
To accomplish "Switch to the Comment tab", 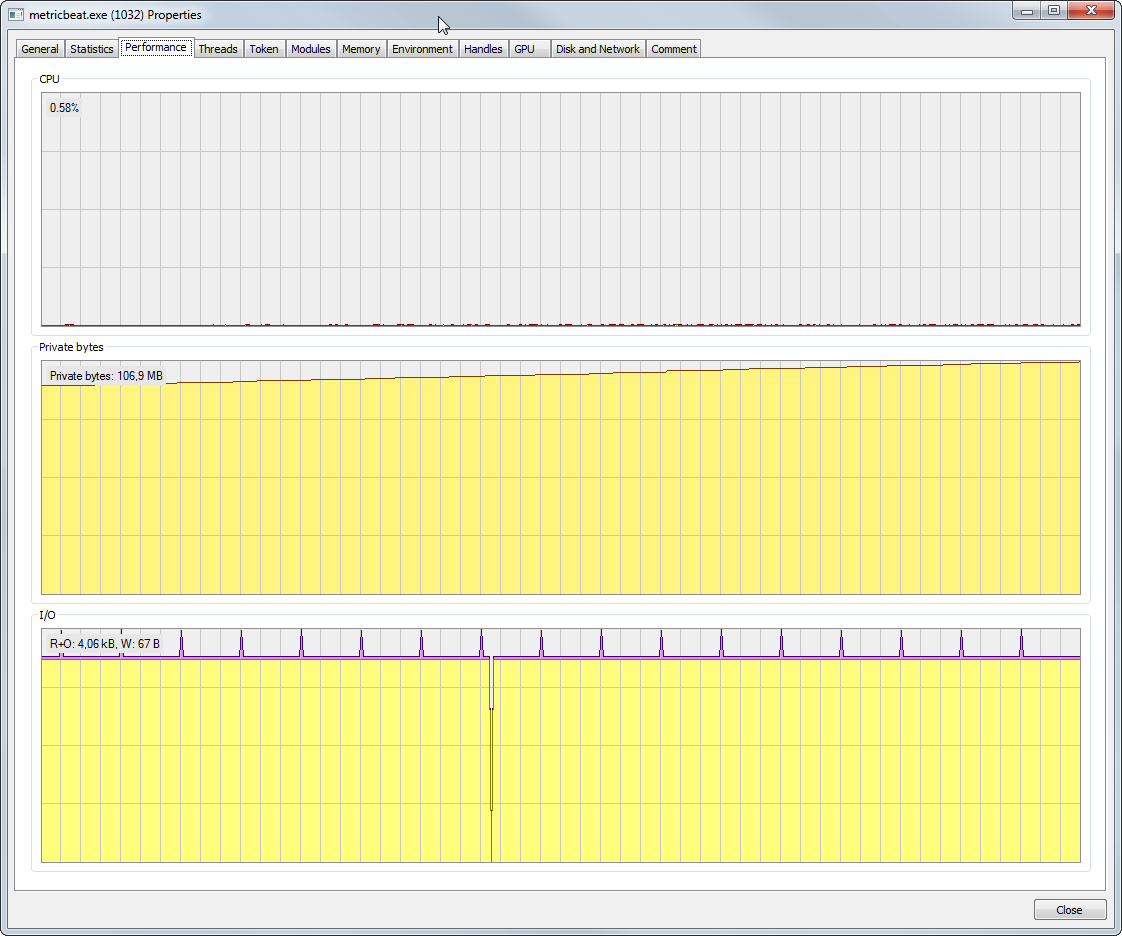I will tap(673, 49).
